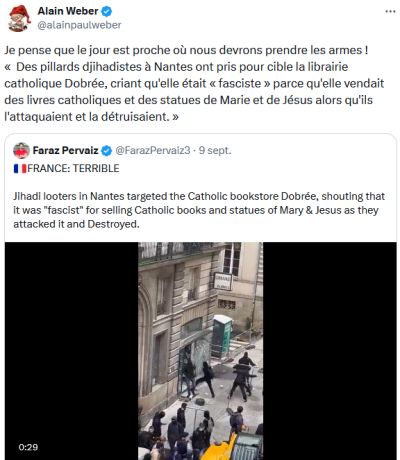The image size is (400, 460).
Task: Open the @FarazPervaiz3 handle
Action: [153, 151]
